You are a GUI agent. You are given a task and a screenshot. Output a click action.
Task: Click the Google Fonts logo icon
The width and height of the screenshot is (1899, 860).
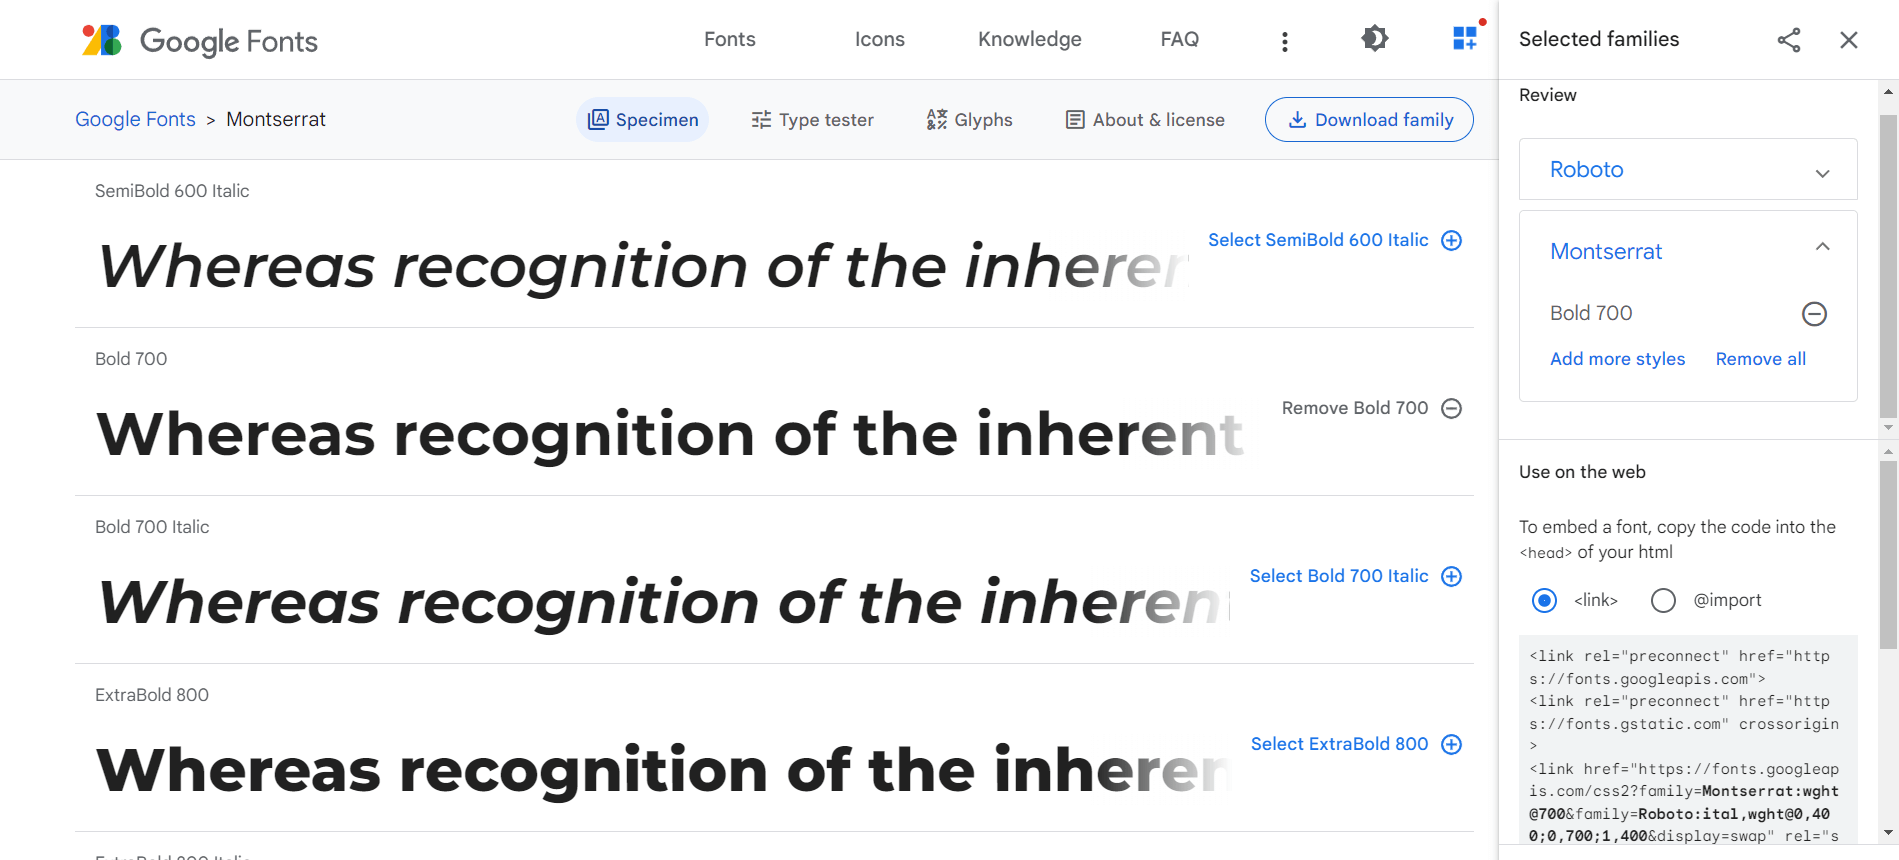click(x=102, y=40)
